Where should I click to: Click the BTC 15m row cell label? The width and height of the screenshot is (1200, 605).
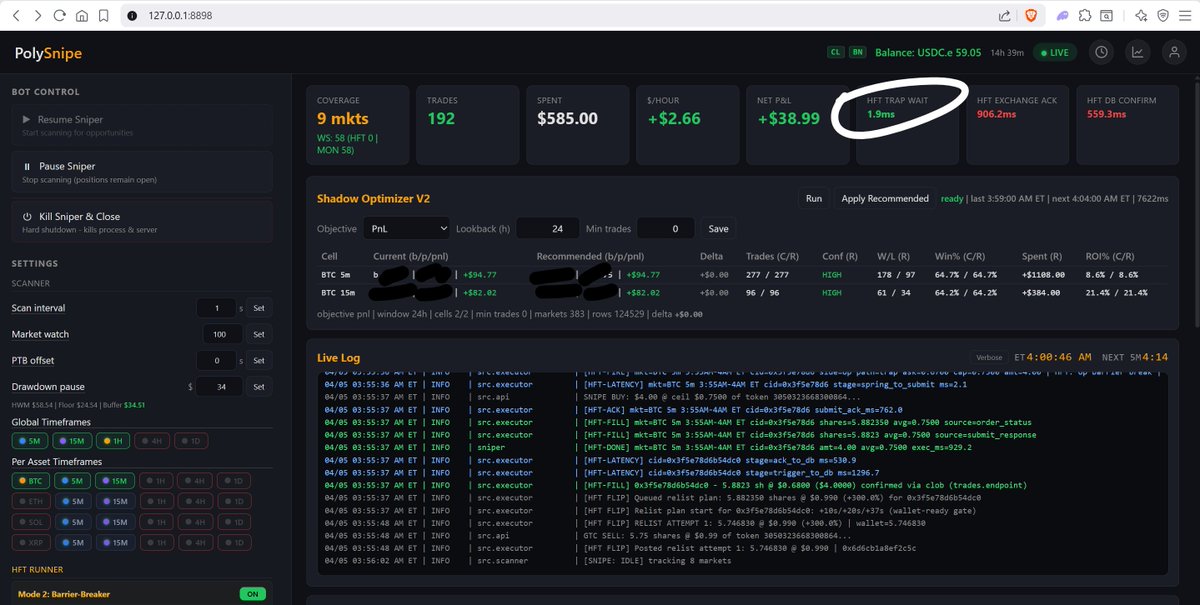(339, 293)
